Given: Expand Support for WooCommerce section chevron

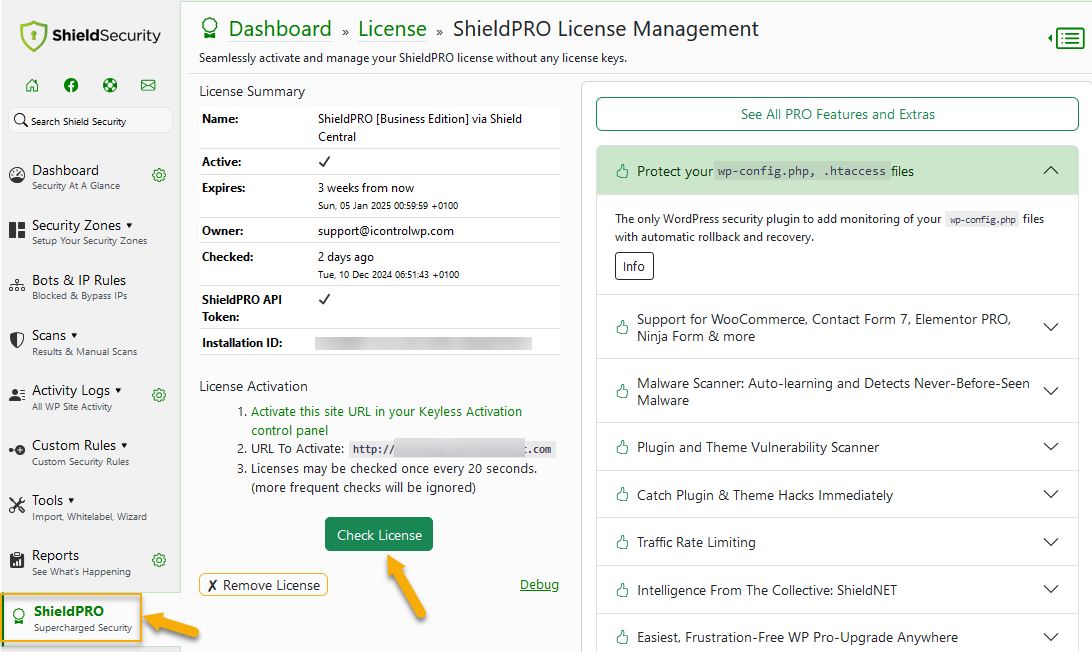Looking at the screenshot, I should pos(1051,327).
